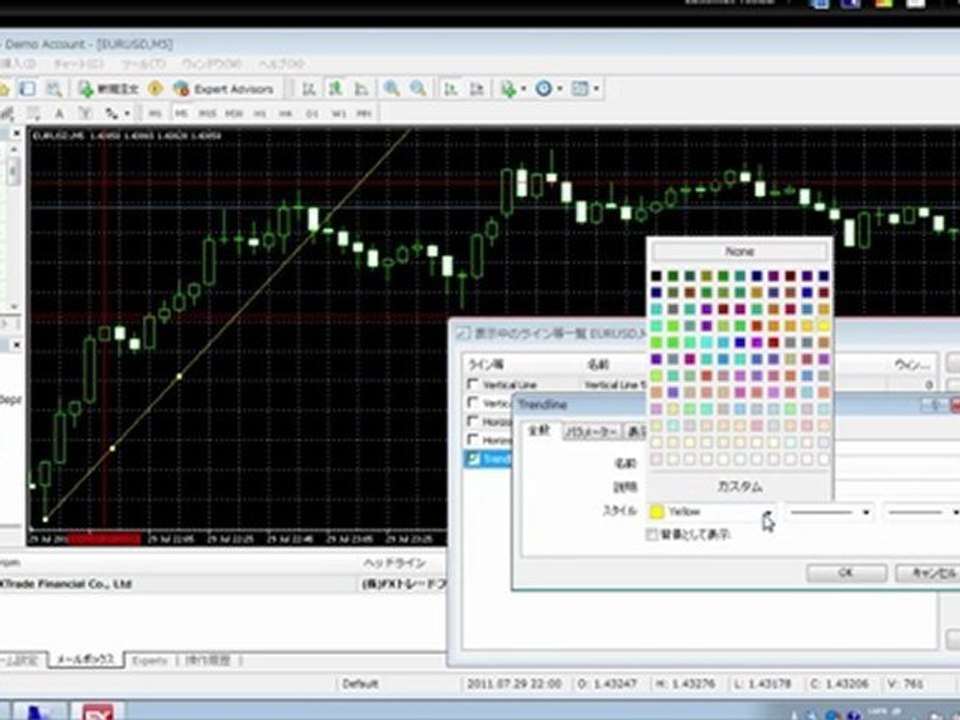Switch chart to bar chart mode
This screenshot has width=960, height=720.
tap(309, 89)
